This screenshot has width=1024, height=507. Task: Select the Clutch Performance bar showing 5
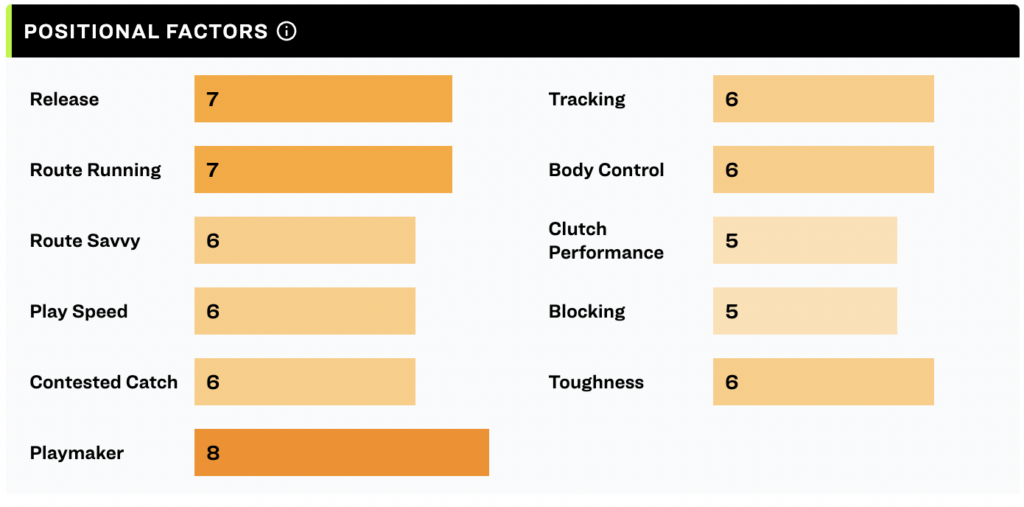click(805, 240)
